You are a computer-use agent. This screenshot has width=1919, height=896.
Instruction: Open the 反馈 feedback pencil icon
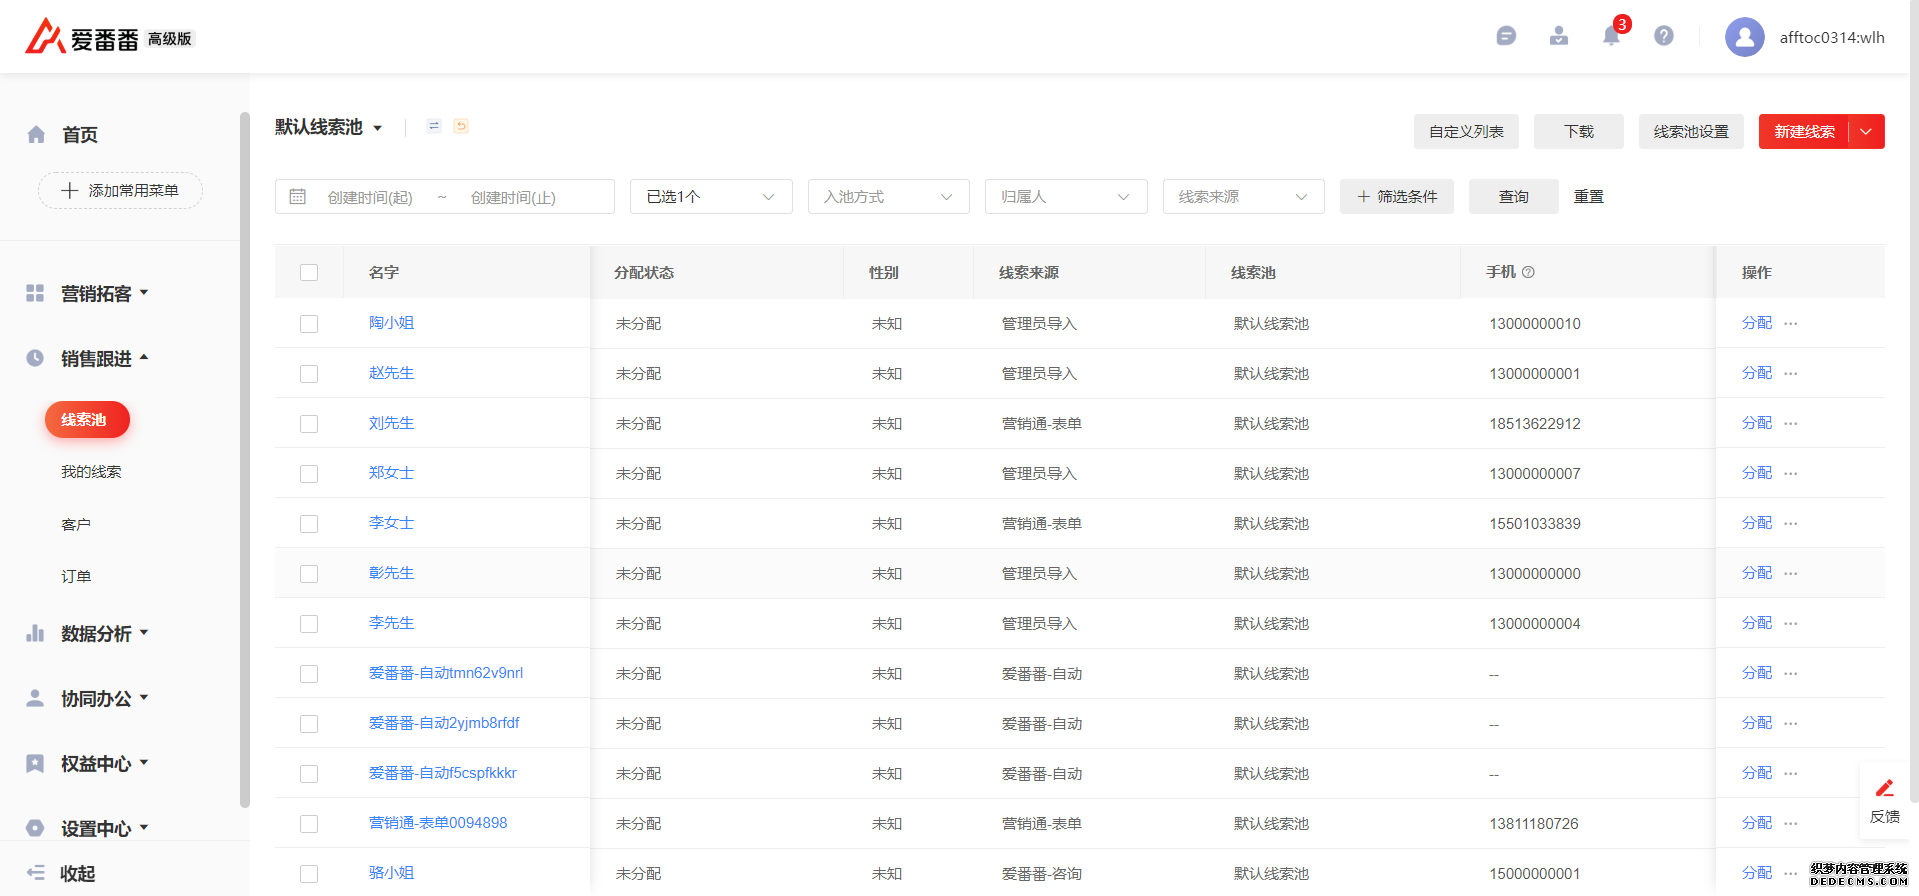point(1885,788)
